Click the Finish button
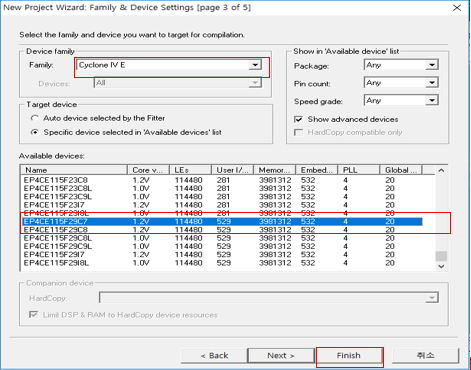 click(349, 356)
